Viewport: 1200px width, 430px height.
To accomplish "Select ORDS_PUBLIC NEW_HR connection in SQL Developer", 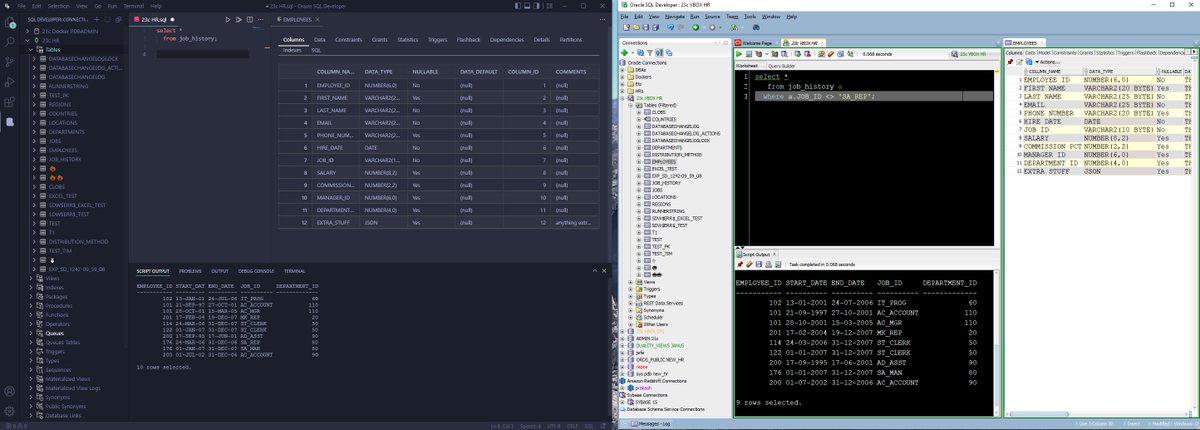I will coord(658,359).
